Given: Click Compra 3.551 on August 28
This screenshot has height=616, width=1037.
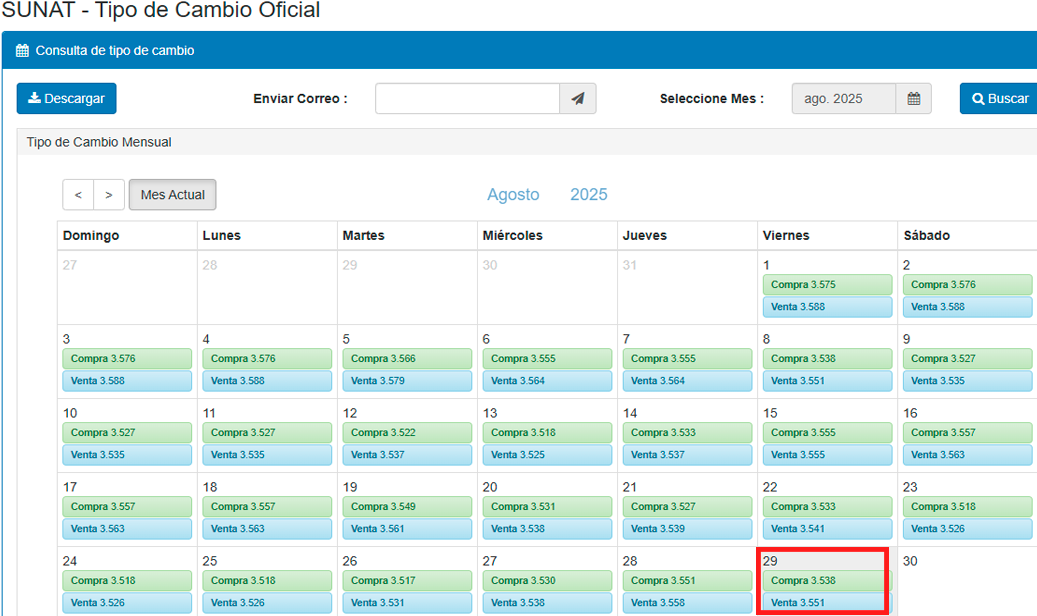Looking at the screenshot, I should point(688,581).
